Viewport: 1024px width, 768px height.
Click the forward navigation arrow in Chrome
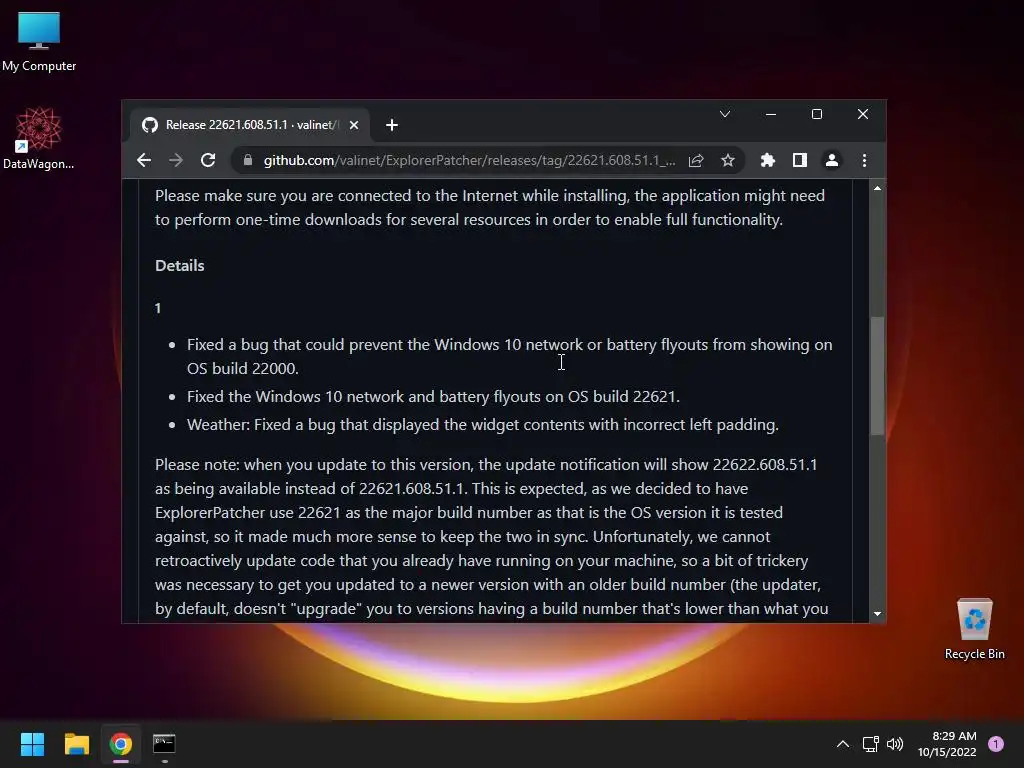(176, 160)
